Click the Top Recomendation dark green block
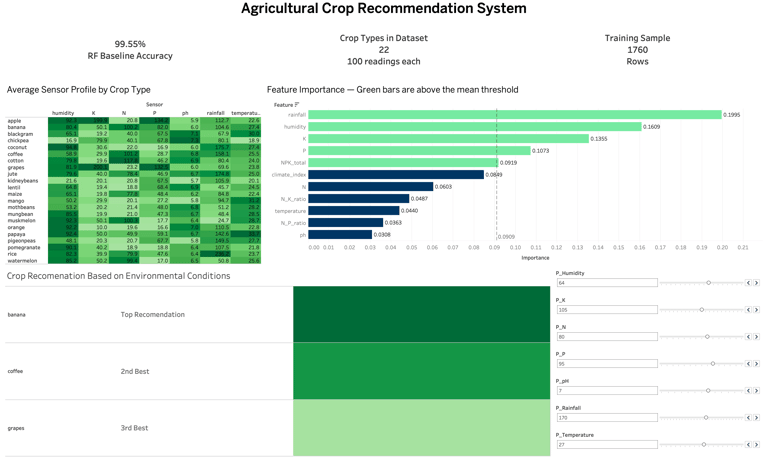The height and width of the screenshot is (457, 768). point(422,314)
